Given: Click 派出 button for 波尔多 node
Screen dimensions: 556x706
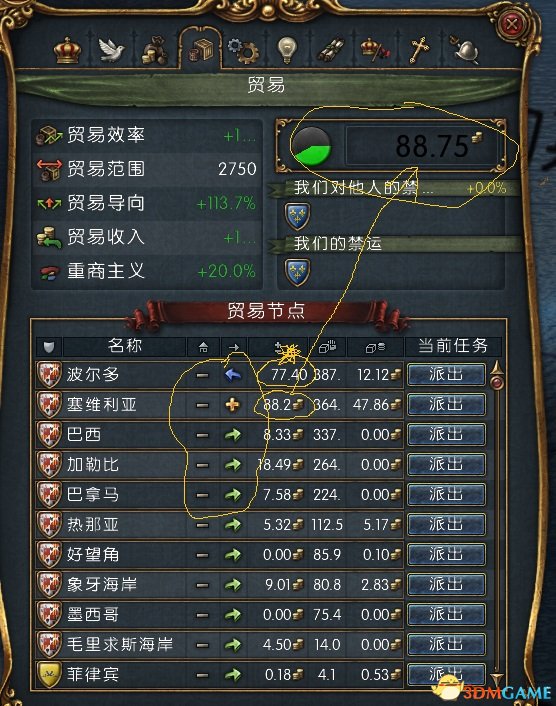Looking at the screenshot, I should pyautogui.click(x=446, y=375).
